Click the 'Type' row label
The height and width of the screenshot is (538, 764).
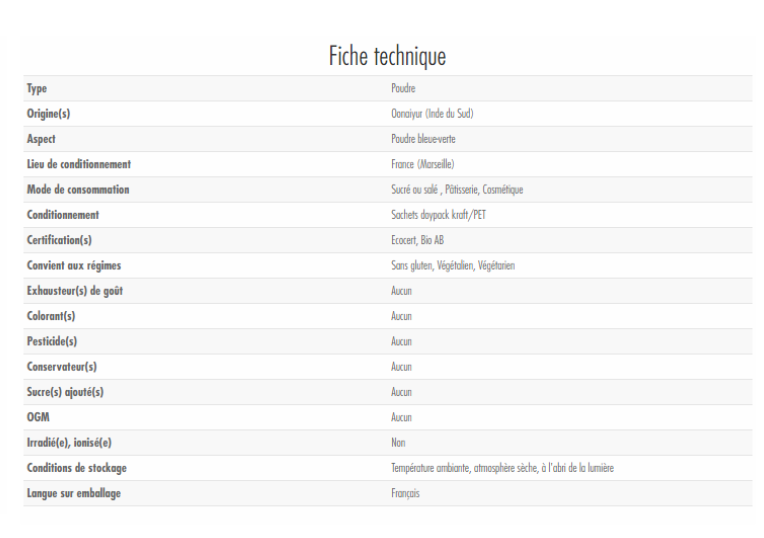point(37,89)
